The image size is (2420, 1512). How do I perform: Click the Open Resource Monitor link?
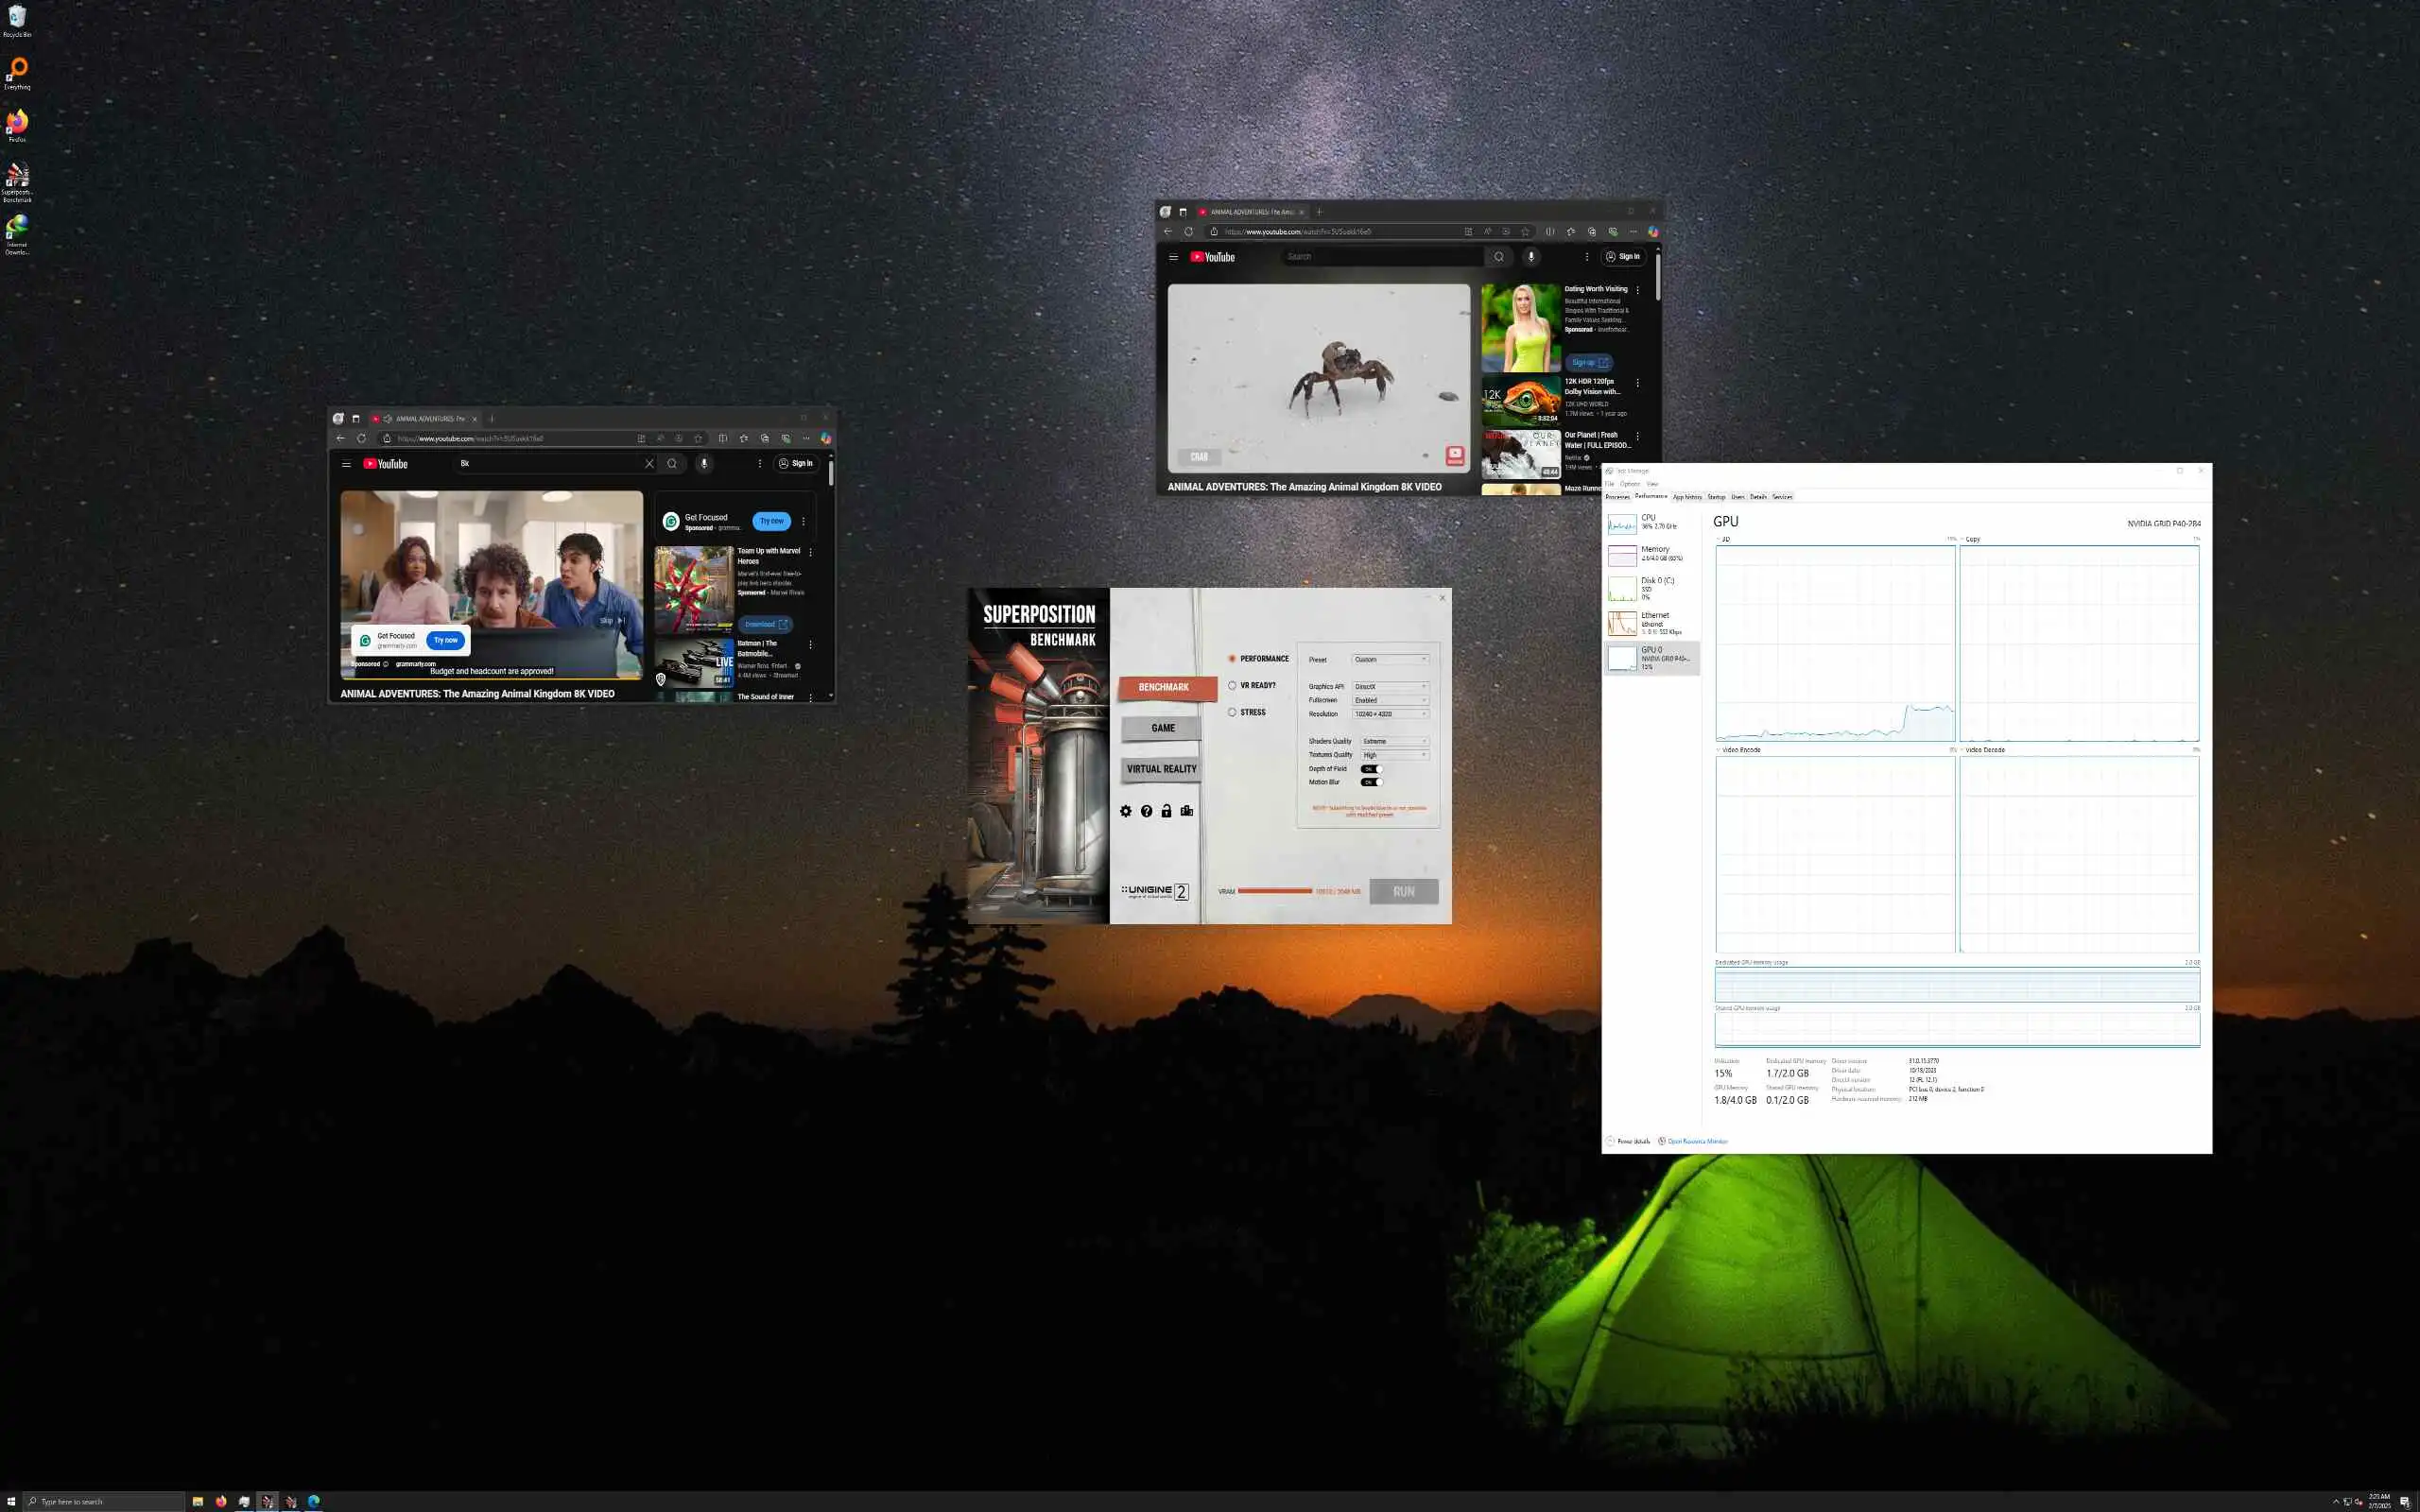click(x=1697, y=1141)
